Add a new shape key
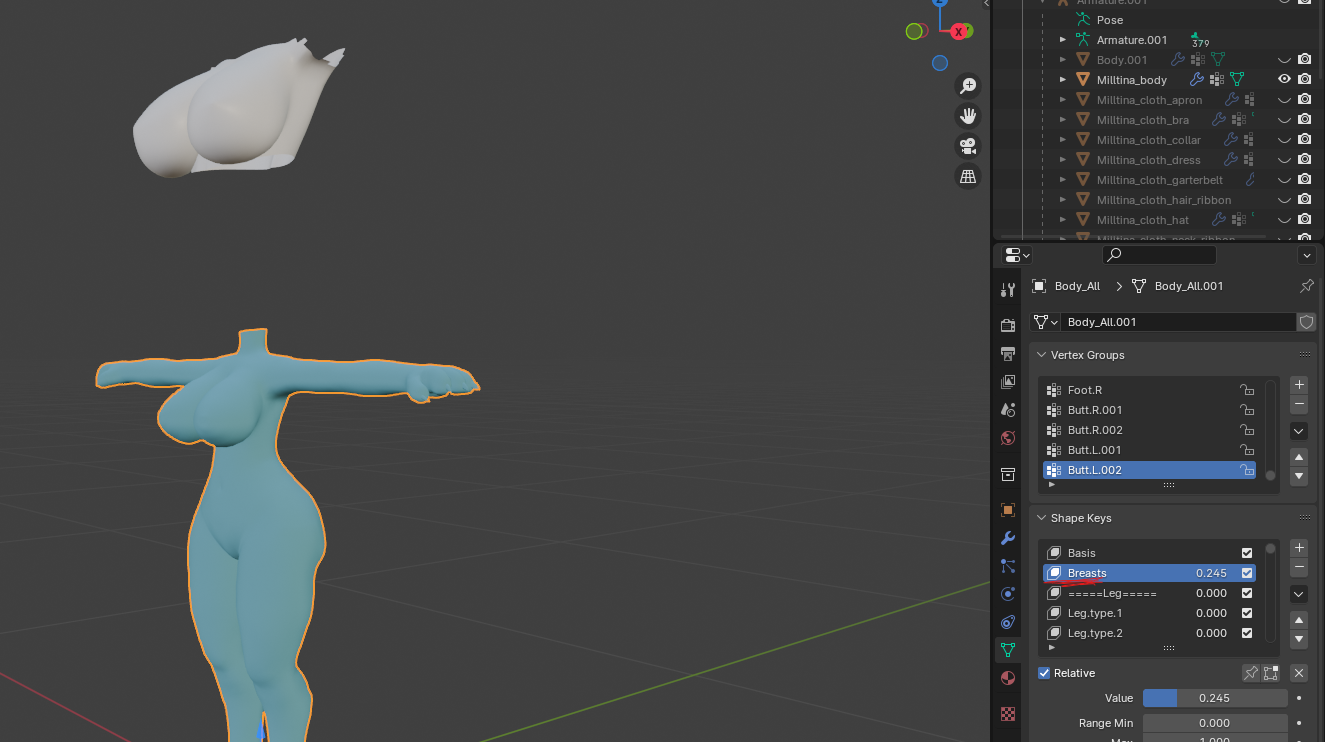 click(x=1299, y=548)
